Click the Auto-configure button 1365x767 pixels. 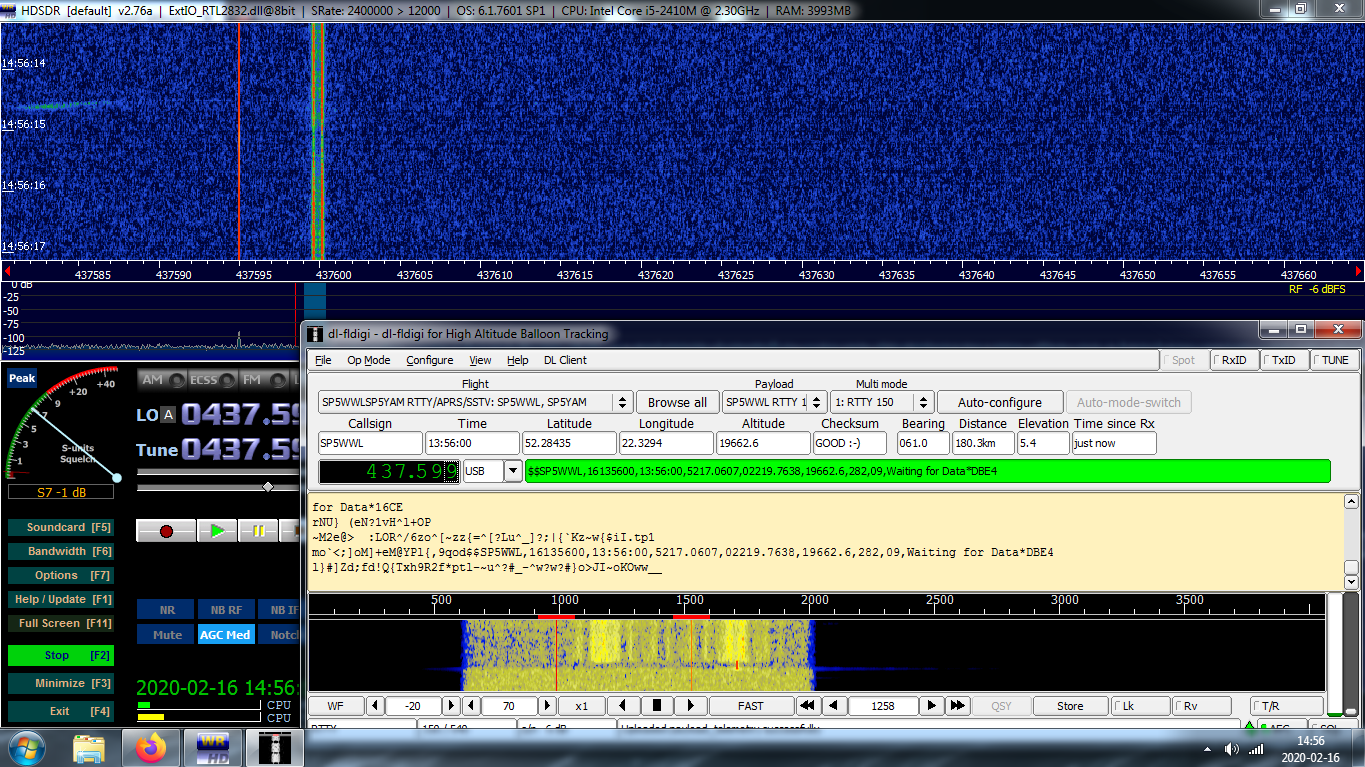coord(999,402)
